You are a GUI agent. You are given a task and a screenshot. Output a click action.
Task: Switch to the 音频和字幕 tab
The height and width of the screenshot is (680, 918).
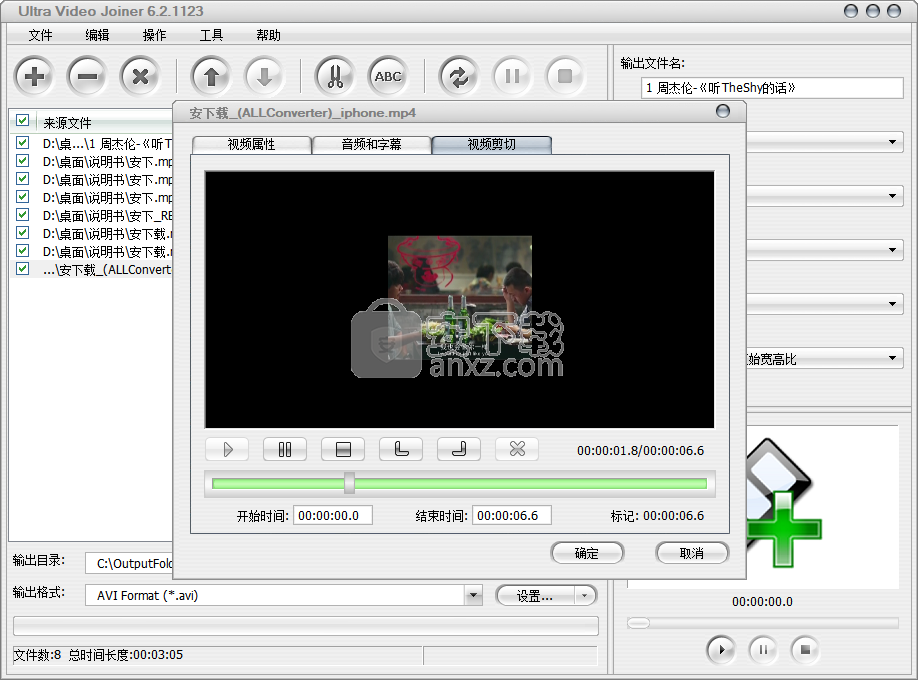371,144
